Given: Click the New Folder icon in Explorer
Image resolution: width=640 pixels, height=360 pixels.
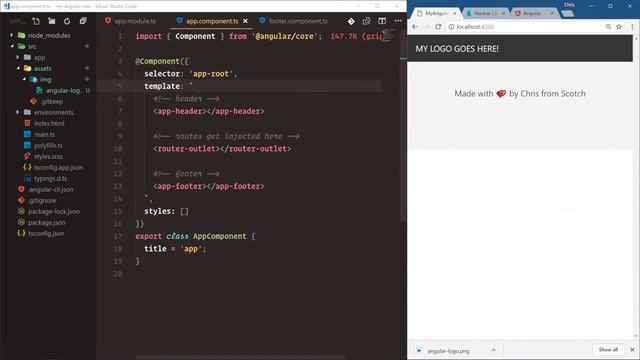Looking at the screenshot, I should [x=51, y=21].
